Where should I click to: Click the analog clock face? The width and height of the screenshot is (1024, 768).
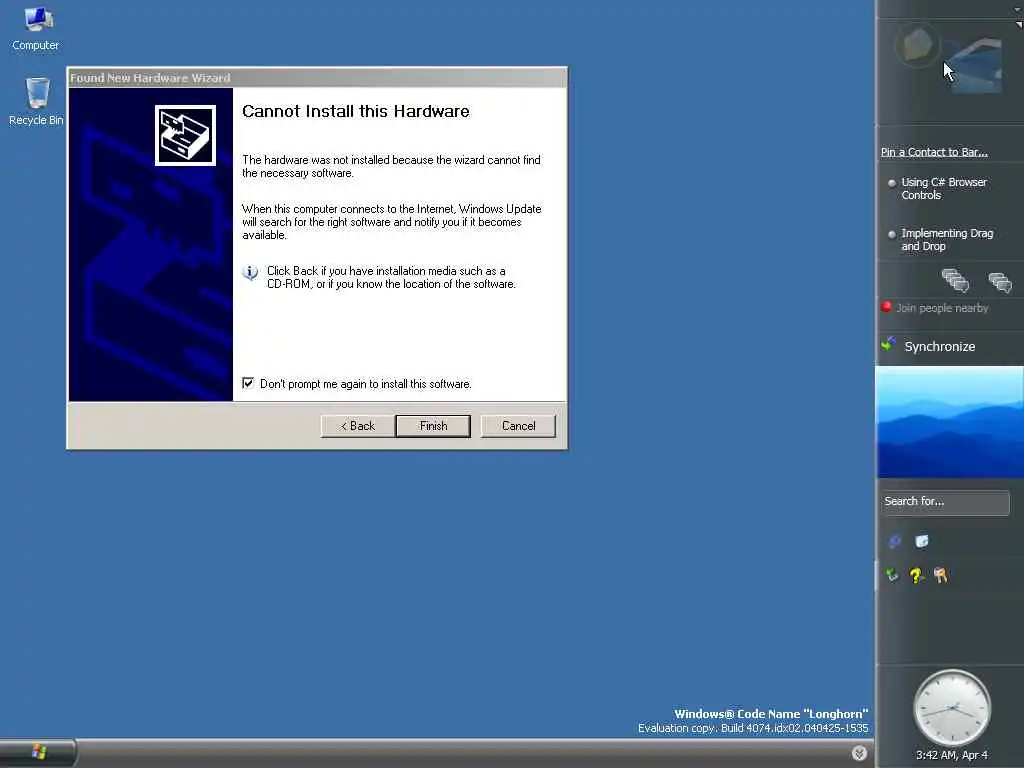pos(952,708)
